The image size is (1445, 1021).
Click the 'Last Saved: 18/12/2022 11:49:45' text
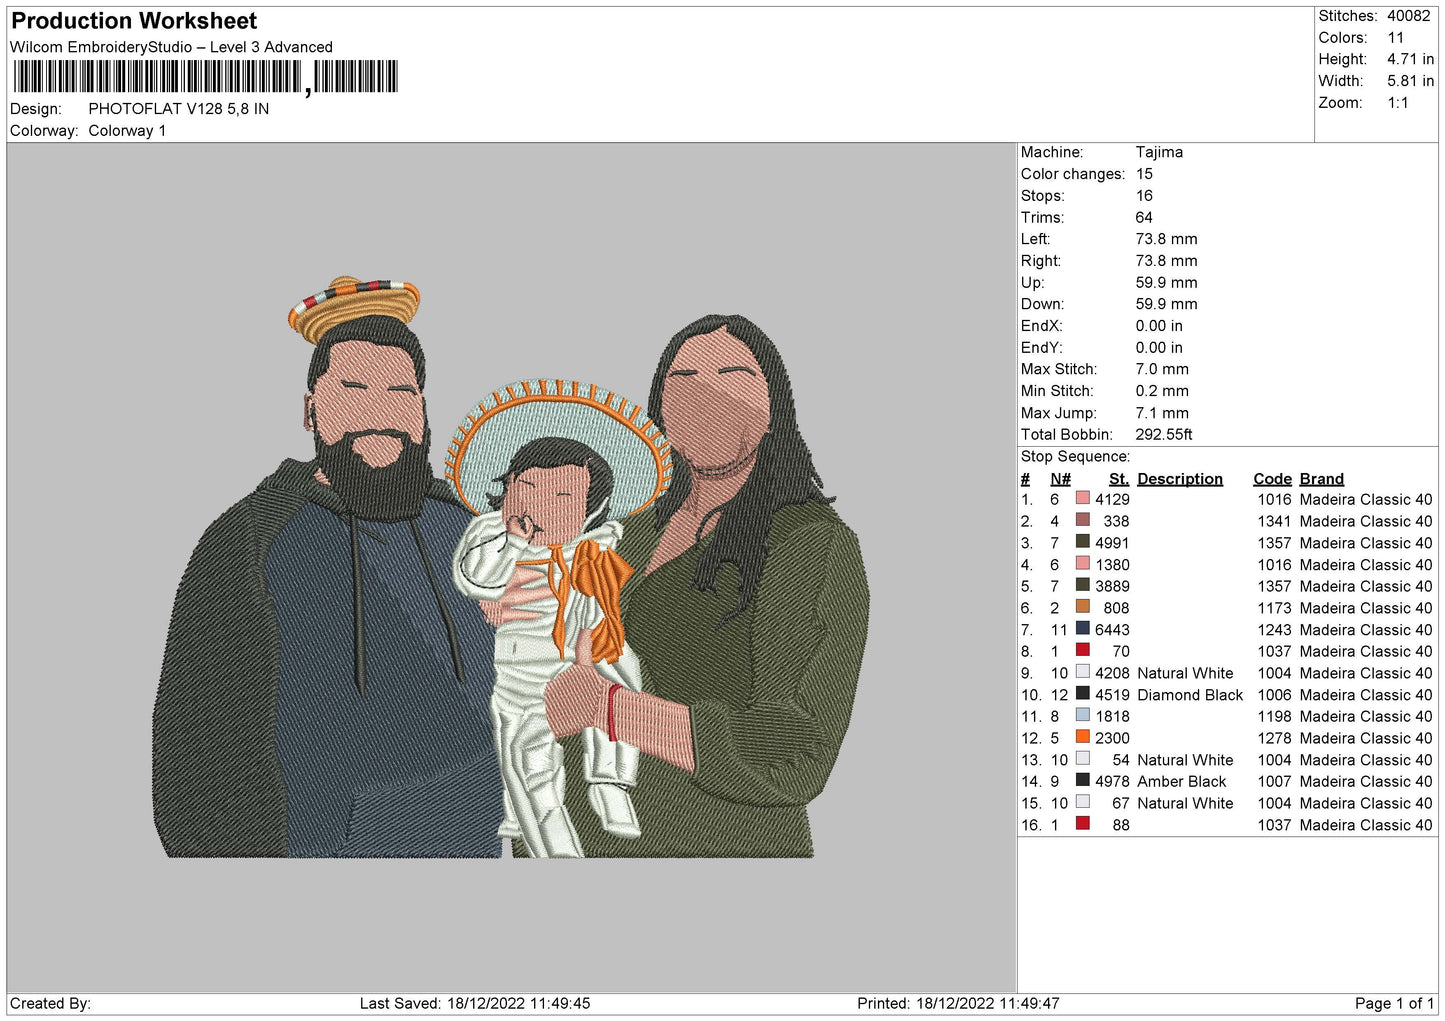pos(475,1003)
